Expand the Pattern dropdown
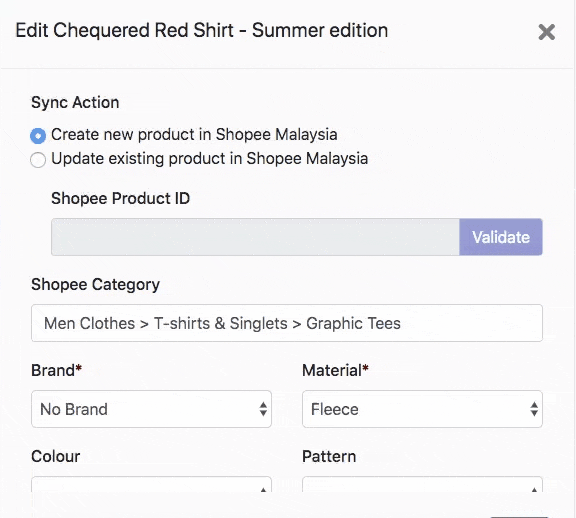The image size is (576, 518). point(422,484)
